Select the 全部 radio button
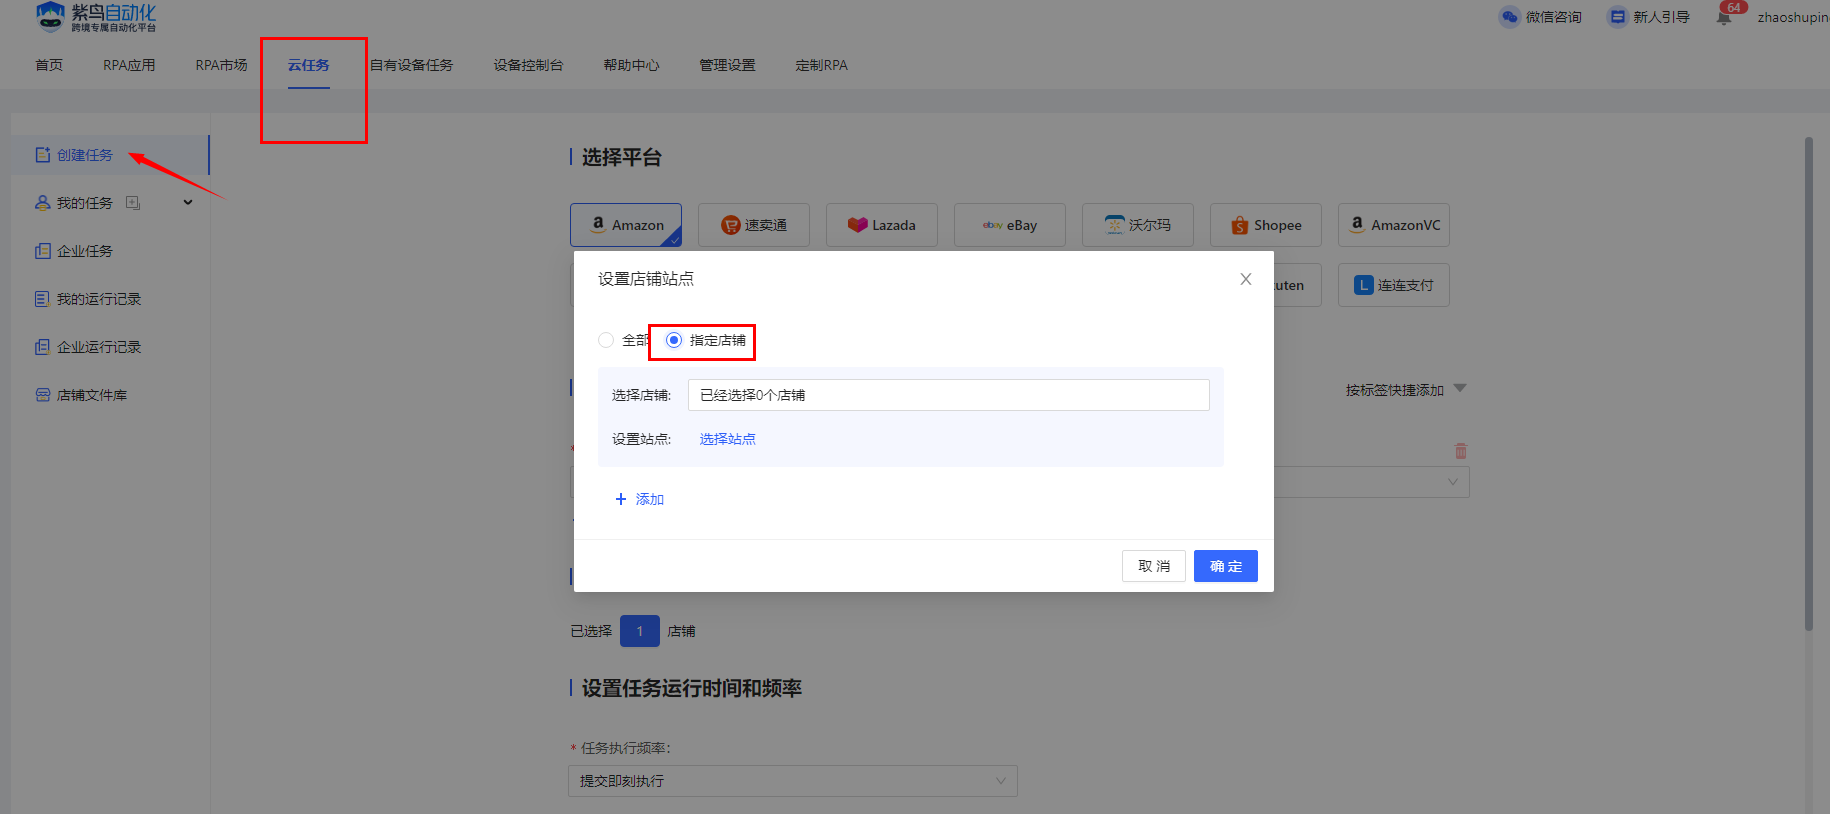Viewport: 1830px width, 814px height. [x=606, y=340]
